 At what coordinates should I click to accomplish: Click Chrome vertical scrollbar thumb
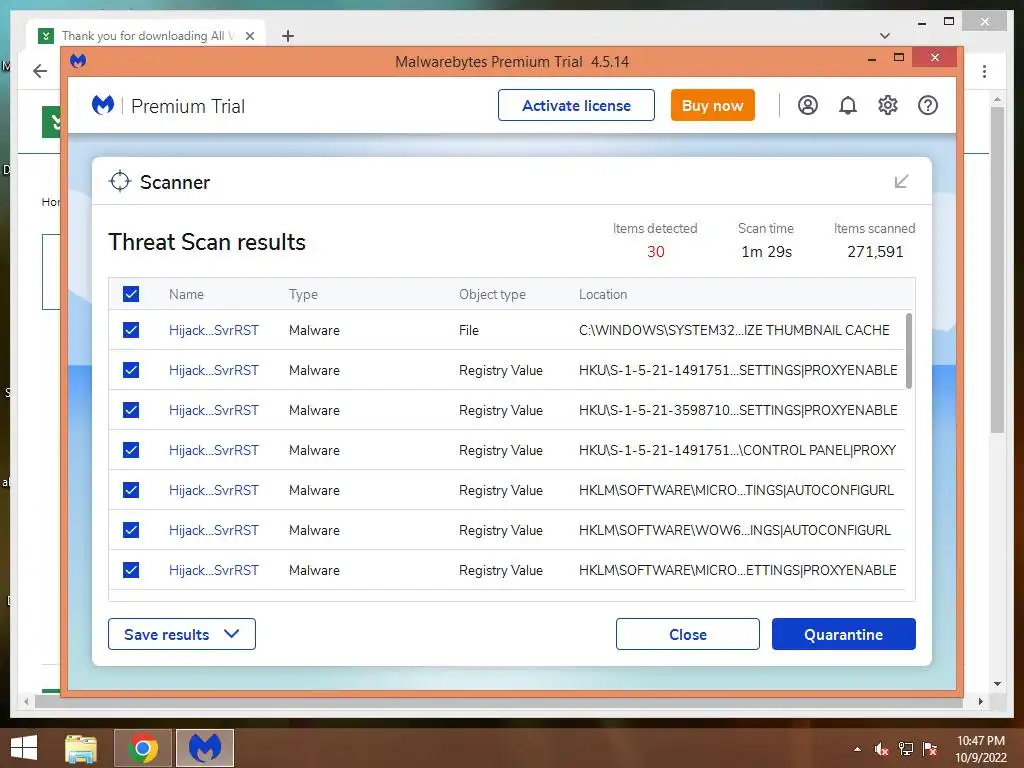tap(997, 270)
